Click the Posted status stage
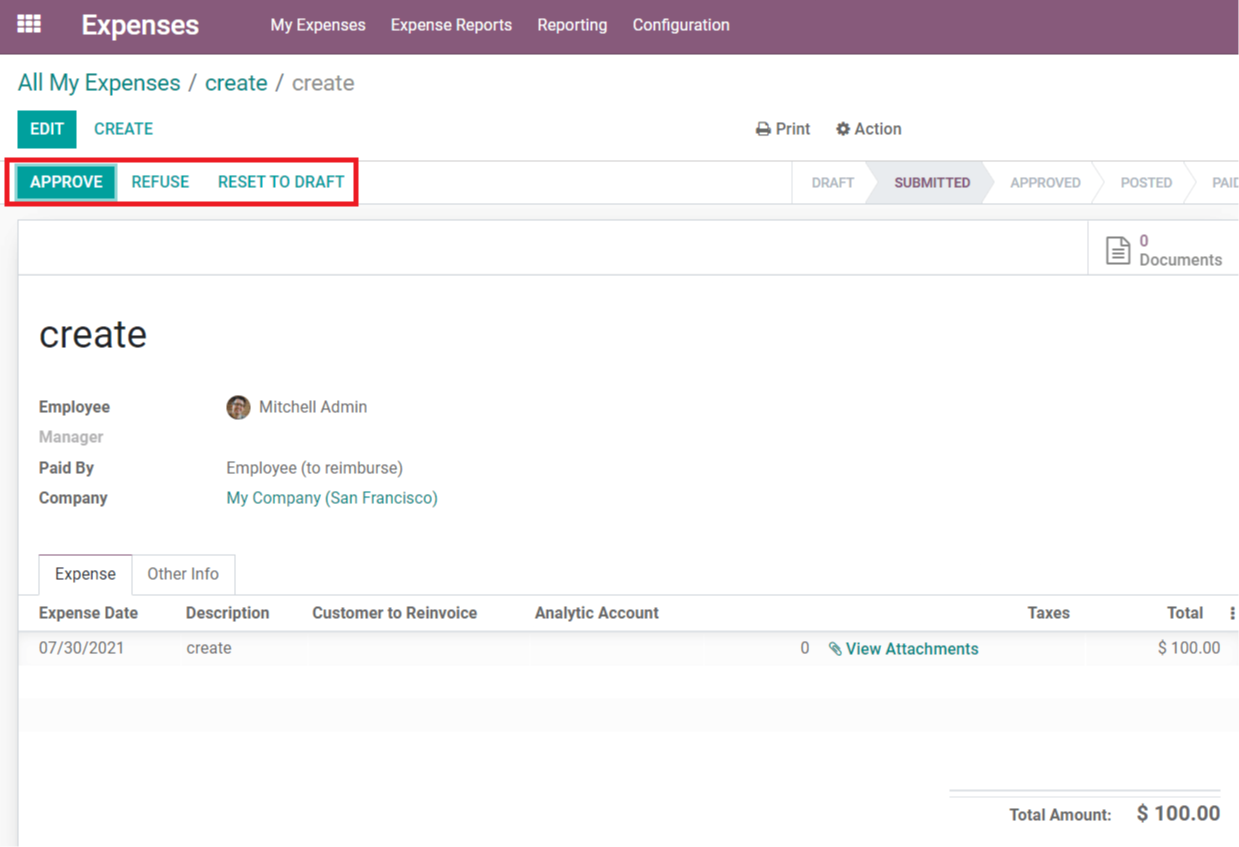Image resolution: width=1239 pixels, height=847 pixels. tap(1146, 183)
